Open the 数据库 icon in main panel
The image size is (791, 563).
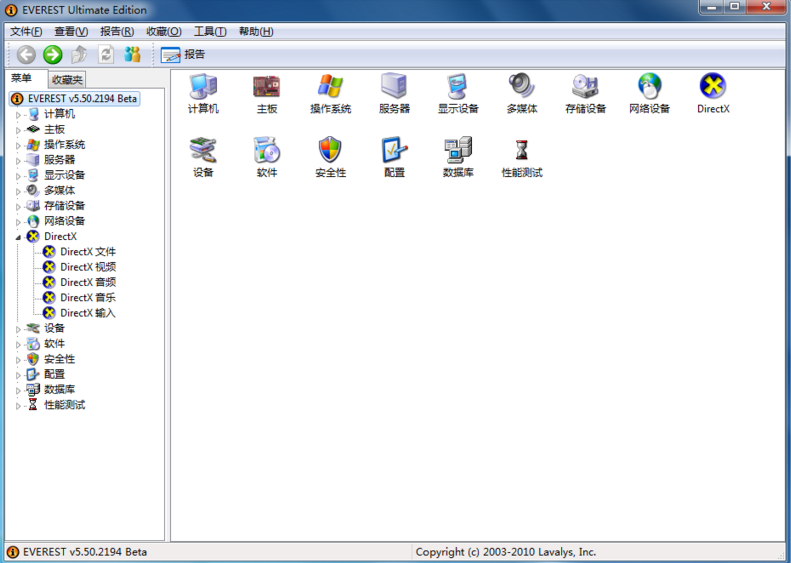coord(458,157)
